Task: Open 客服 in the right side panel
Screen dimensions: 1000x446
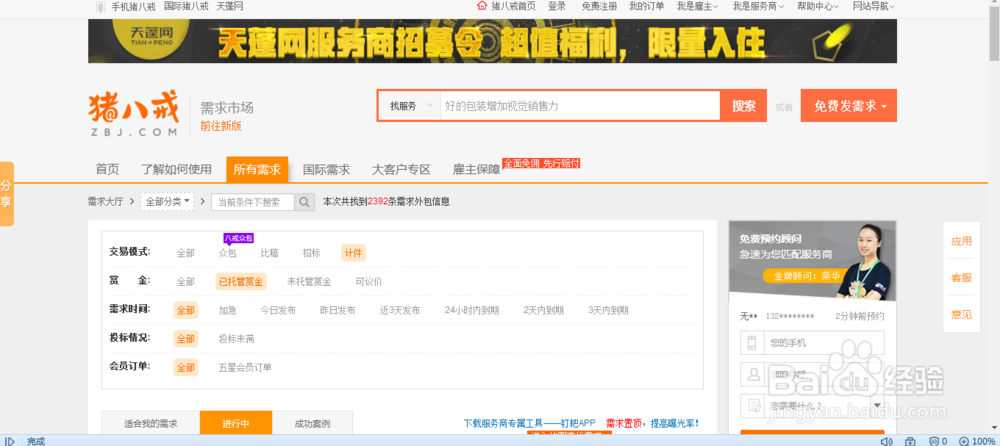Action: click(962, 278)
